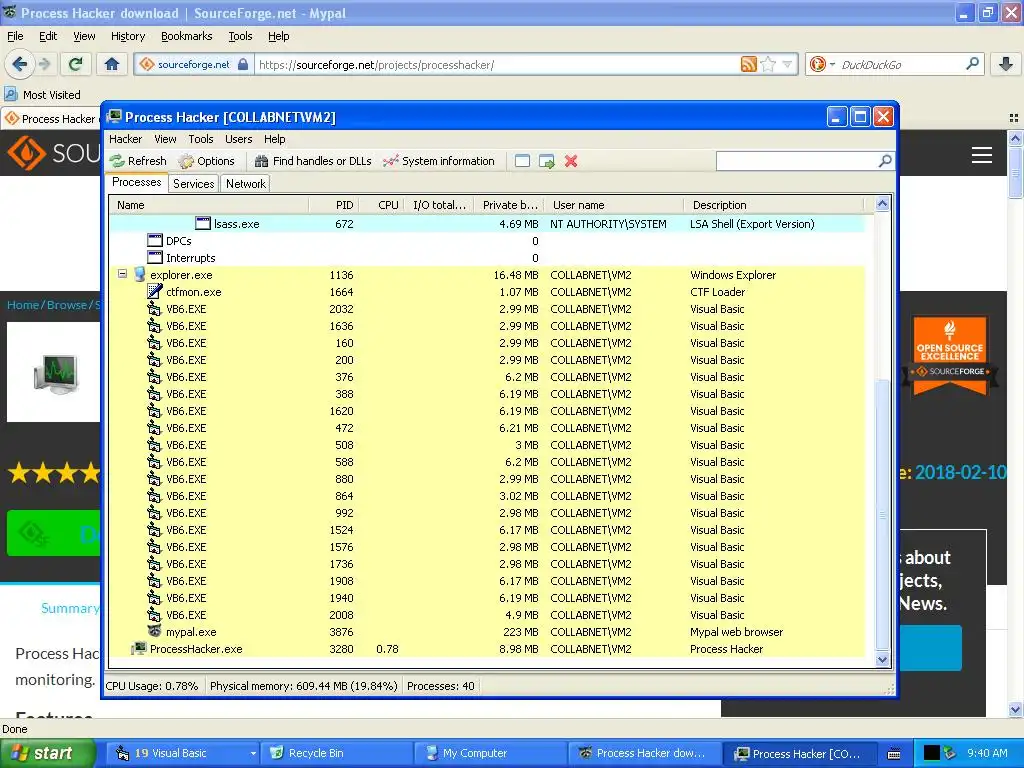Click the find window and thread icon
Image resolution: width=1024 pixels, height=768 pixels.
pos(547,161)
